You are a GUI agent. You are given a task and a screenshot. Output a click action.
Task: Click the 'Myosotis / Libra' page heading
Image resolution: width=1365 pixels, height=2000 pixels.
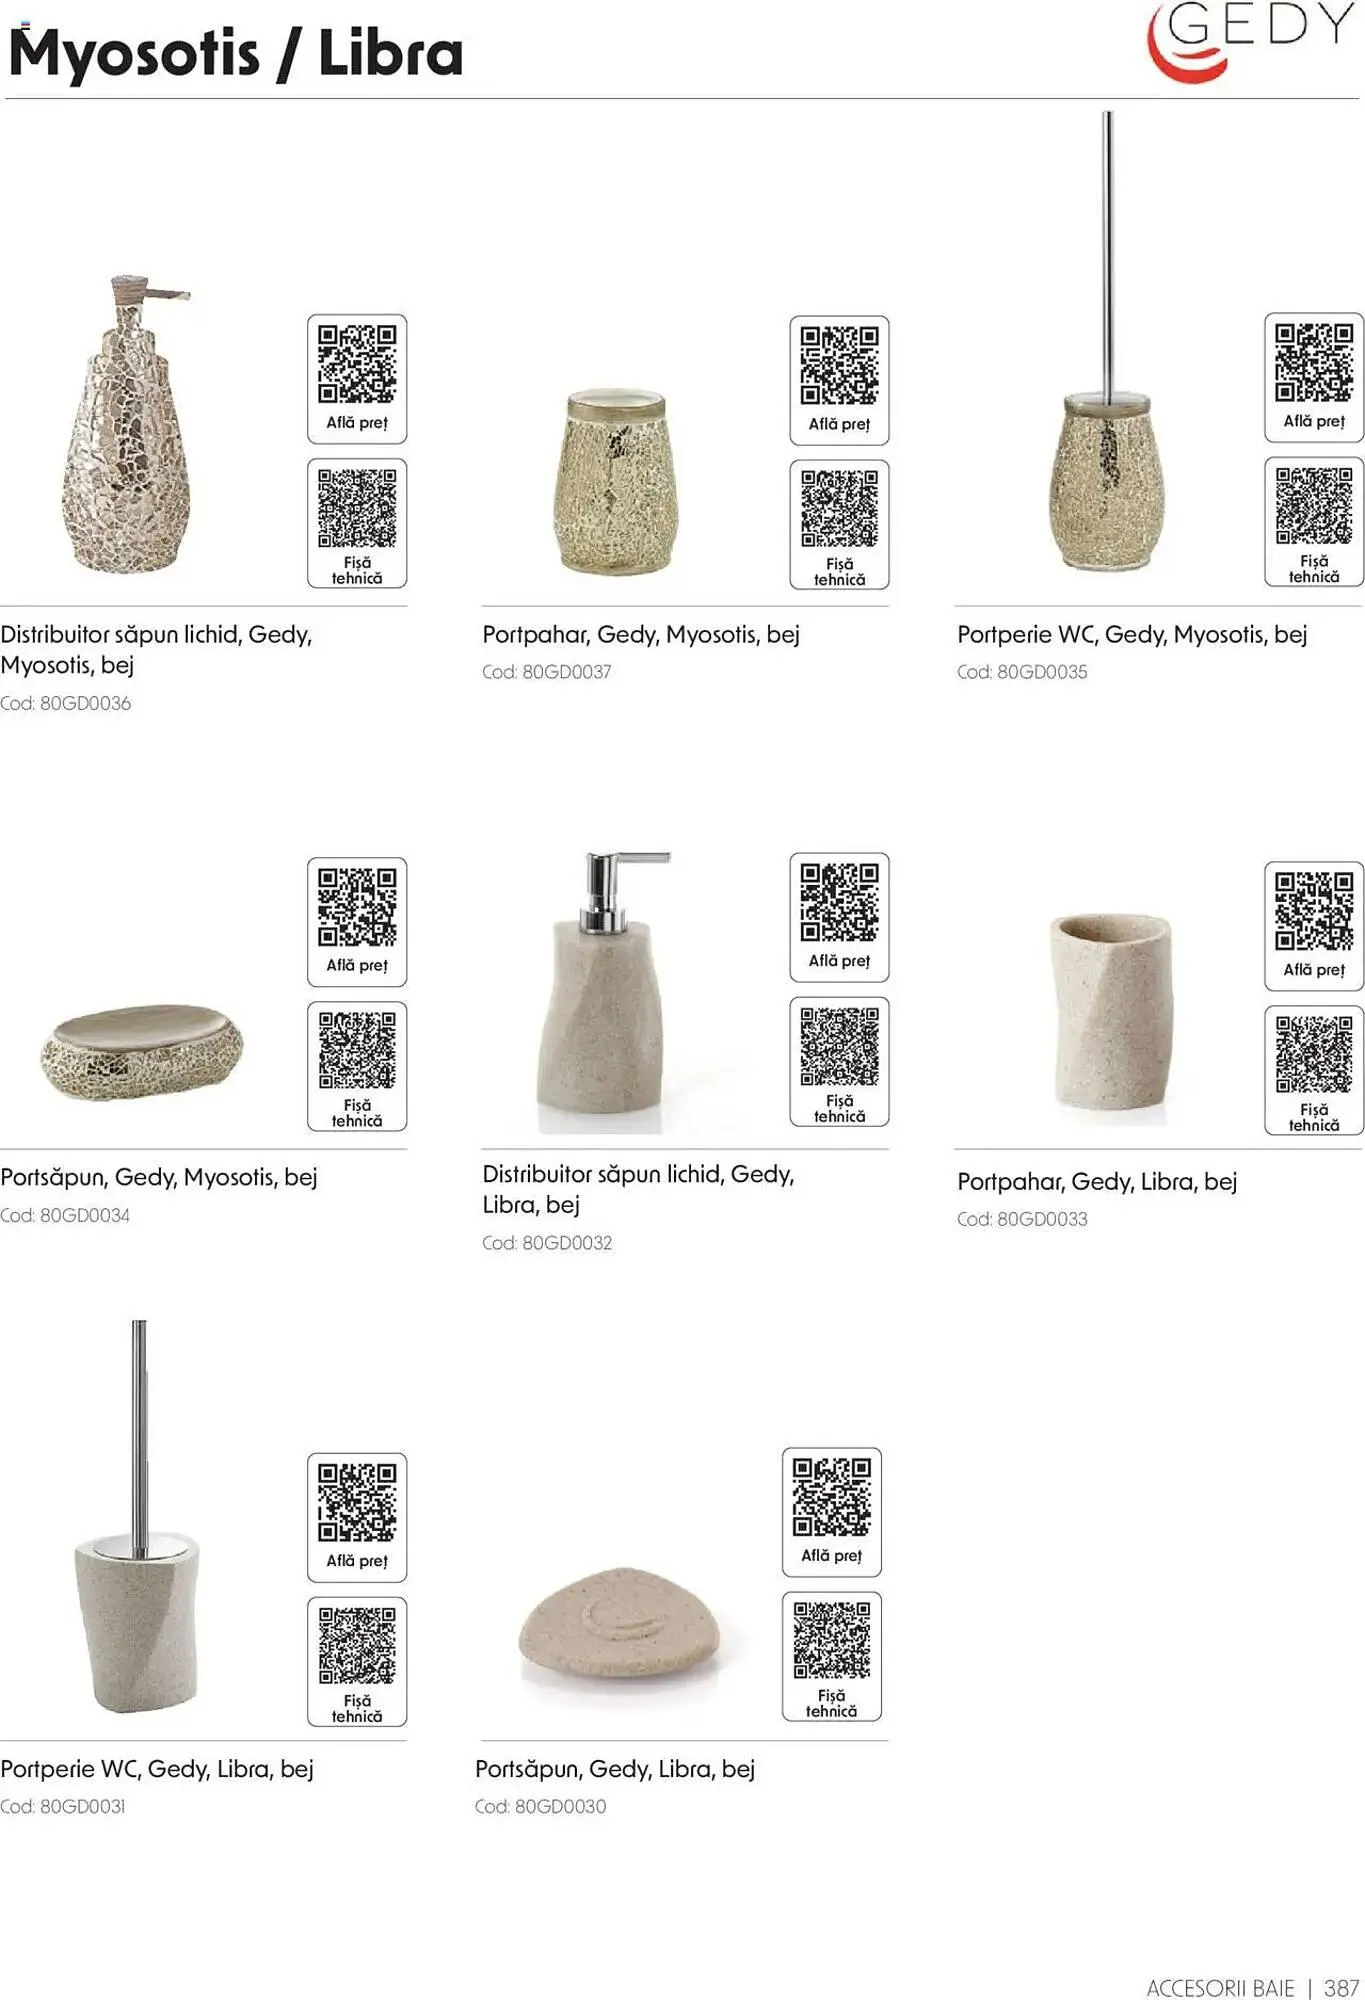pyautogui.click(x=236, y=52)
